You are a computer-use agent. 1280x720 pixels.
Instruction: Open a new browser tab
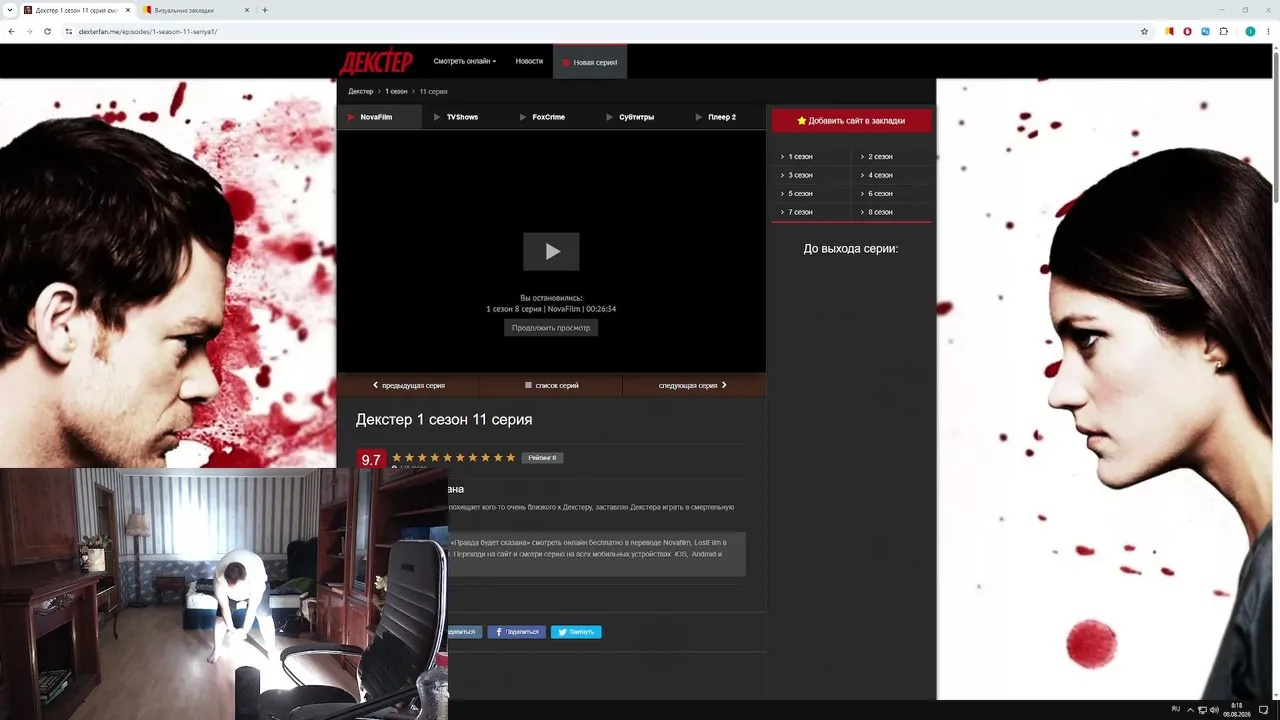[265, 10]
